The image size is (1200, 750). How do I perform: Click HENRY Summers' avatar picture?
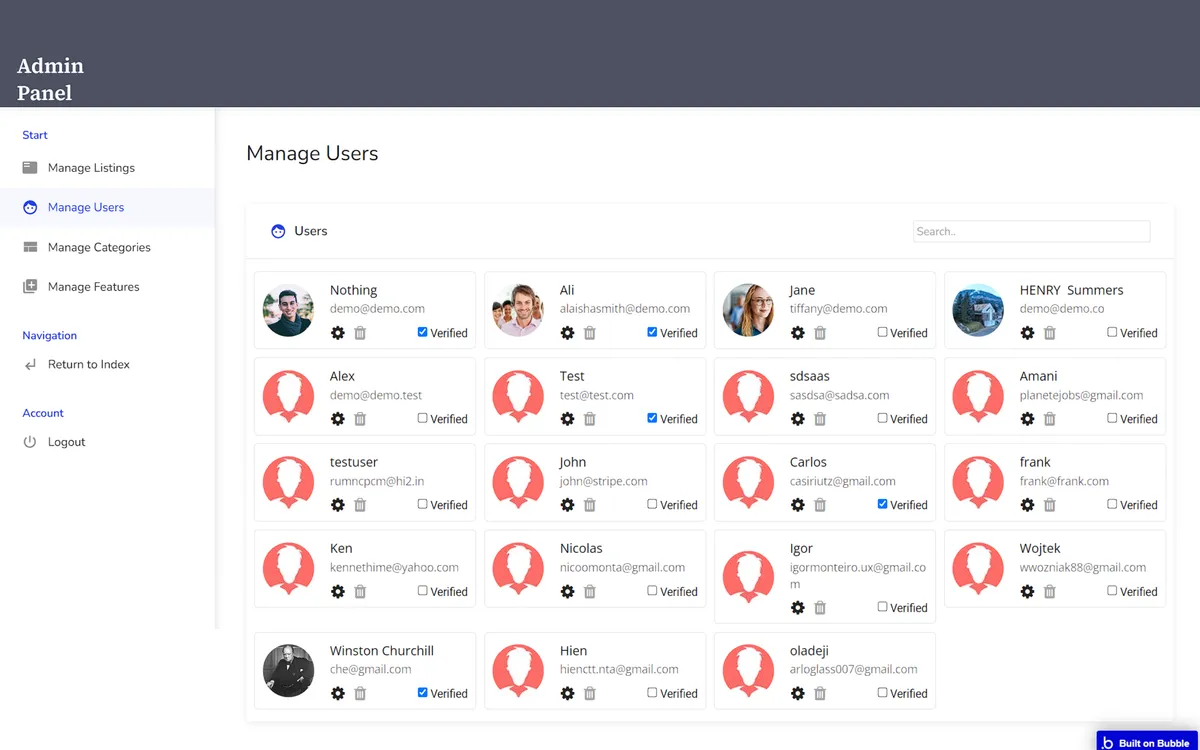click(x=978, y=310)
